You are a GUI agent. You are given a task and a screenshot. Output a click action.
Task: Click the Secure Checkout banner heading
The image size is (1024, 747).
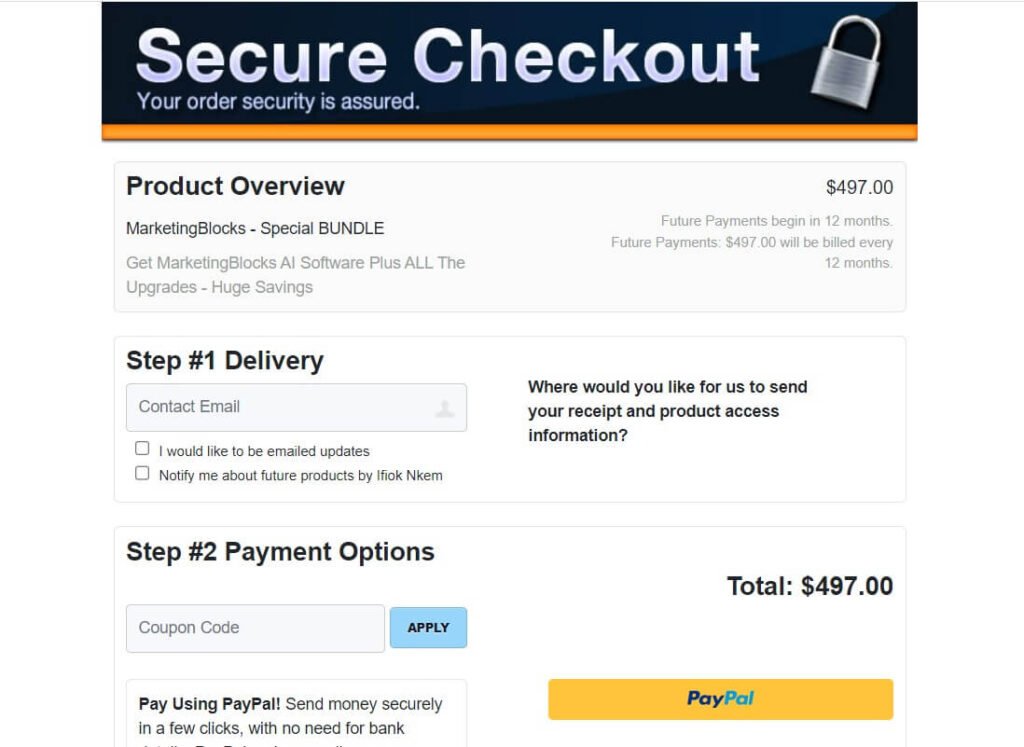pos(448,56)
